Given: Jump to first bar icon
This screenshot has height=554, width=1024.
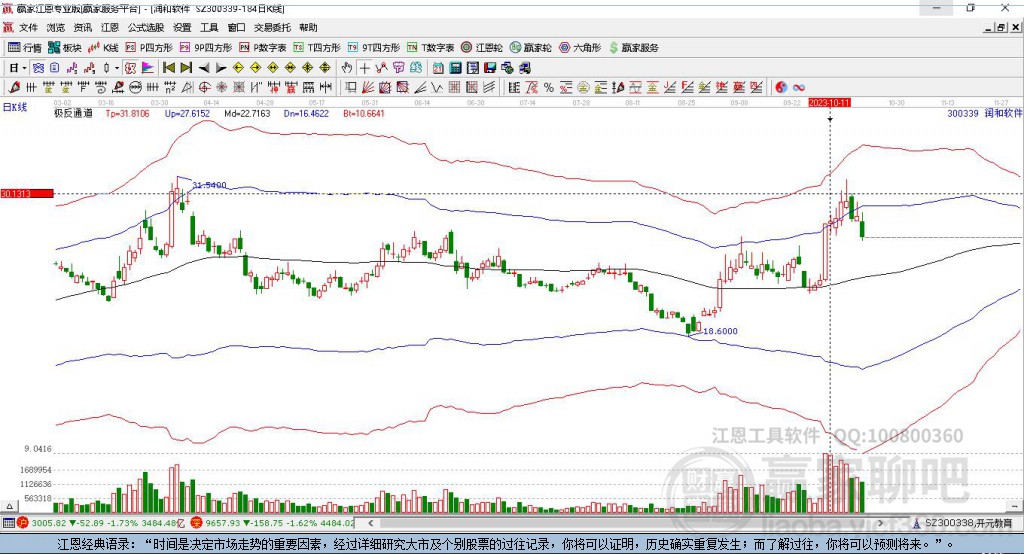Looking at the screenshot, I should [x=168, y=68].
